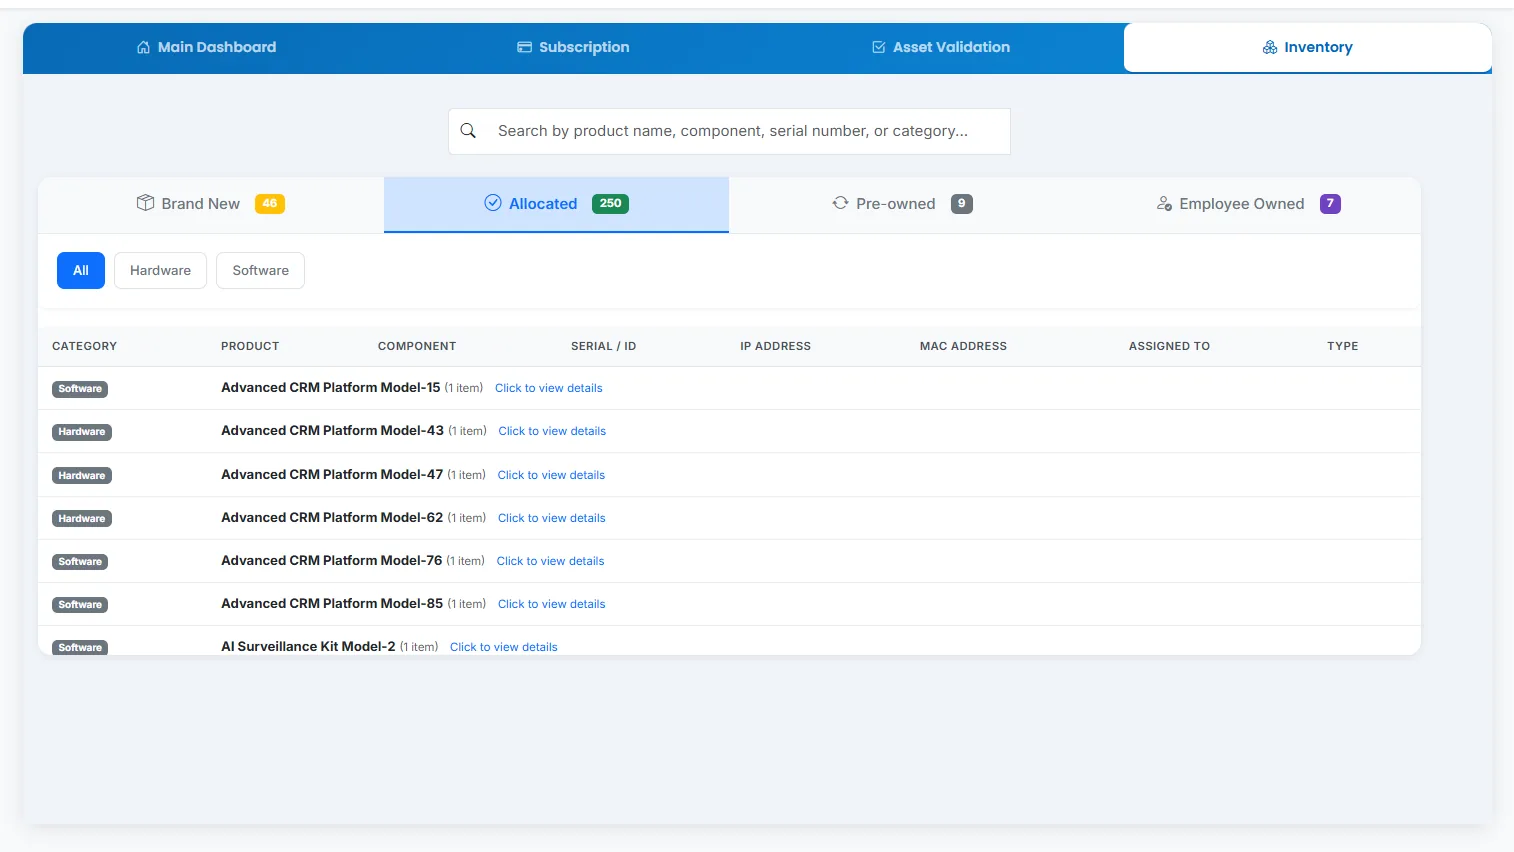
Task: Click Hardware badge on Model-43 row
Action: click(82, 432)
